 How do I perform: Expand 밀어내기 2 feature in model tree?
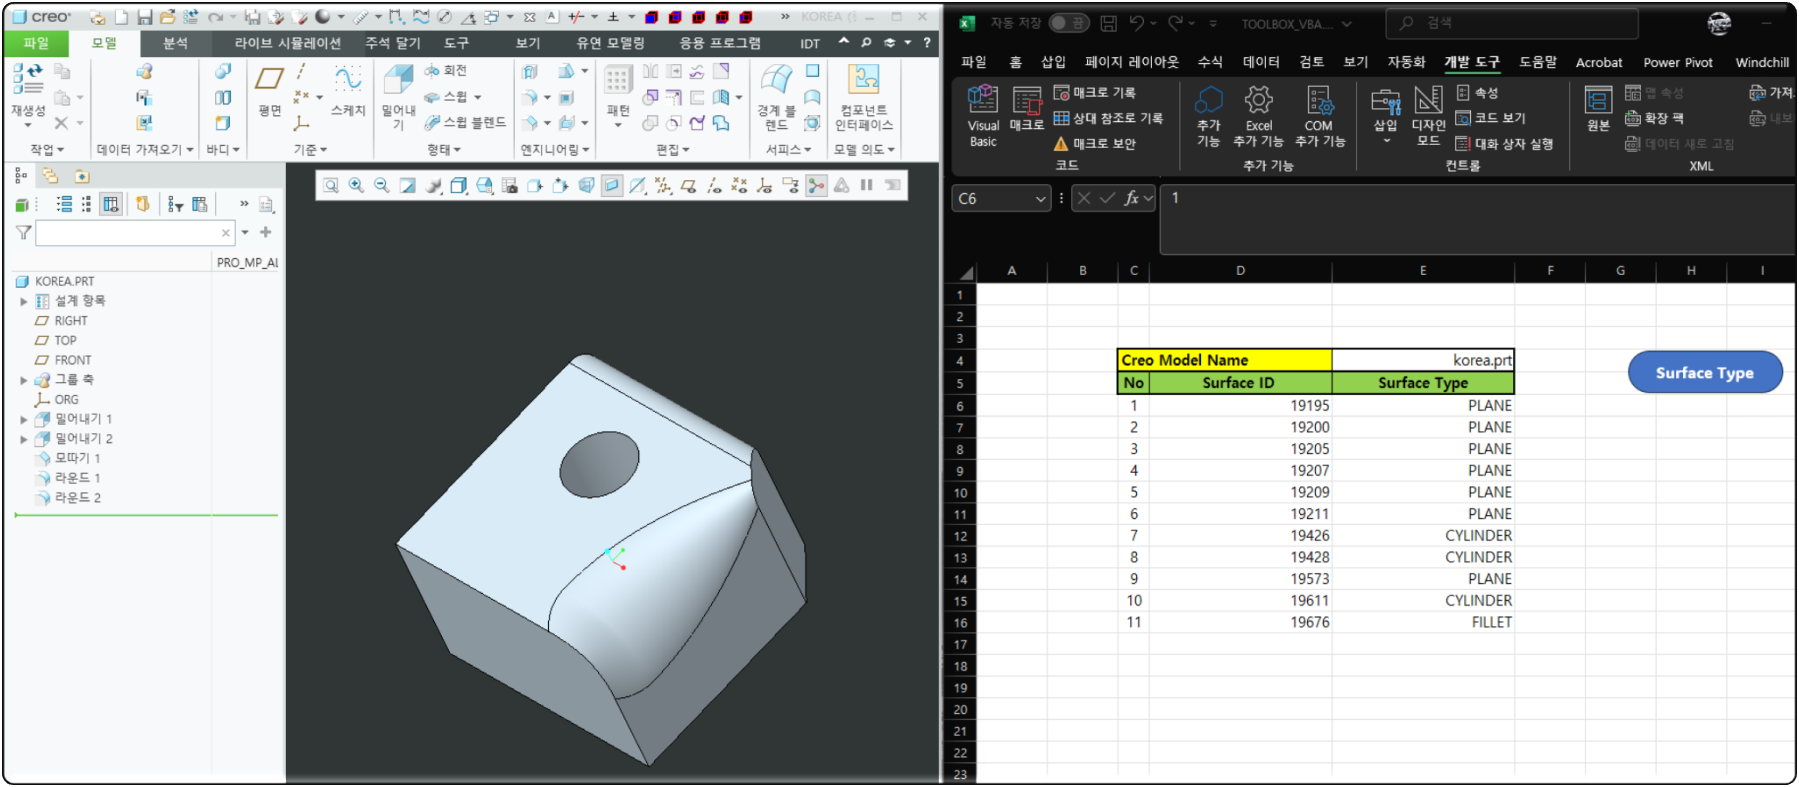click(x=23, y=439)
